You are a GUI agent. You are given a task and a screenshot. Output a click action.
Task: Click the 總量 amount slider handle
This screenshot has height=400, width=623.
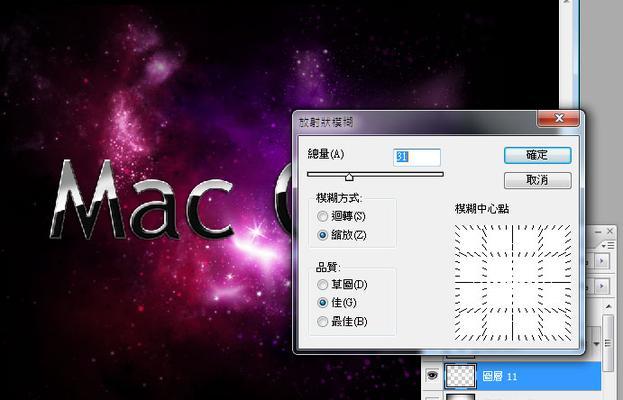[349, 177]
